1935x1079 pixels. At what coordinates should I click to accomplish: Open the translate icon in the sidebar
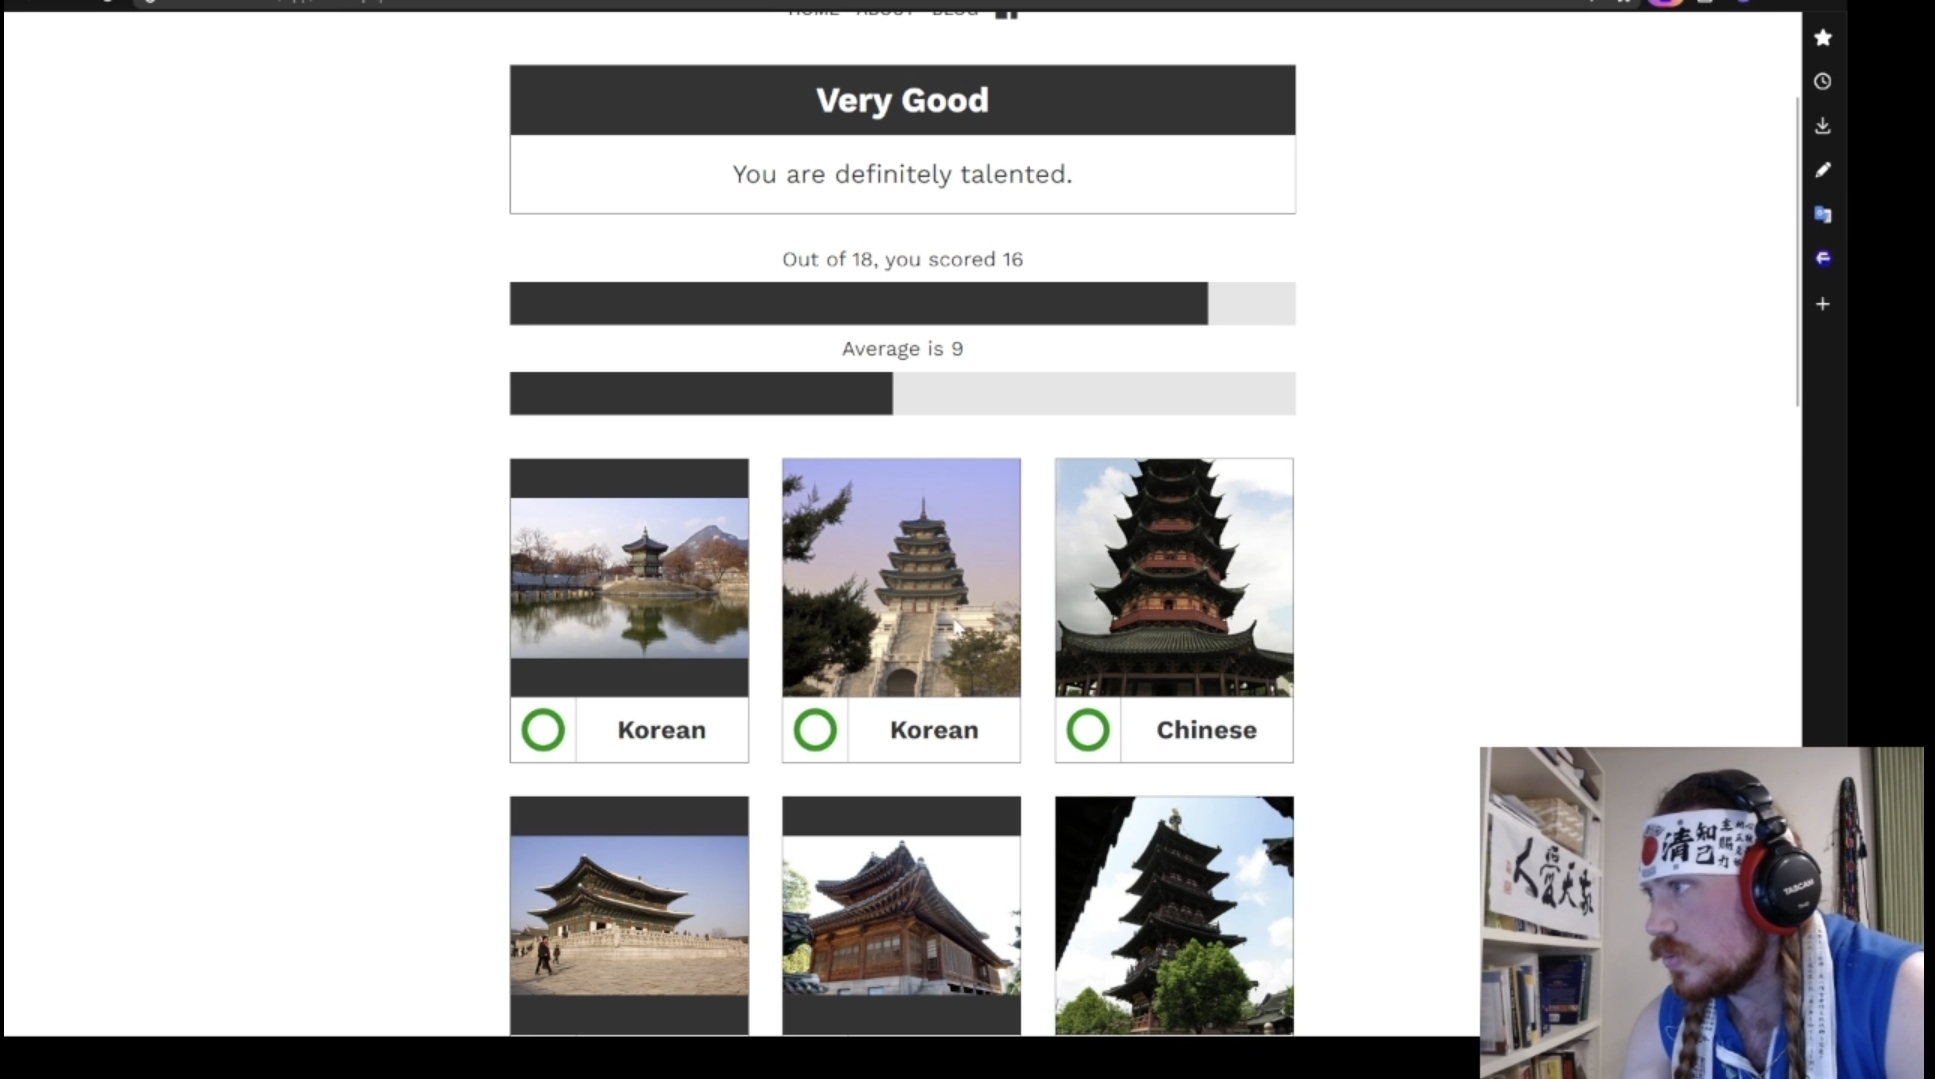1823,214
